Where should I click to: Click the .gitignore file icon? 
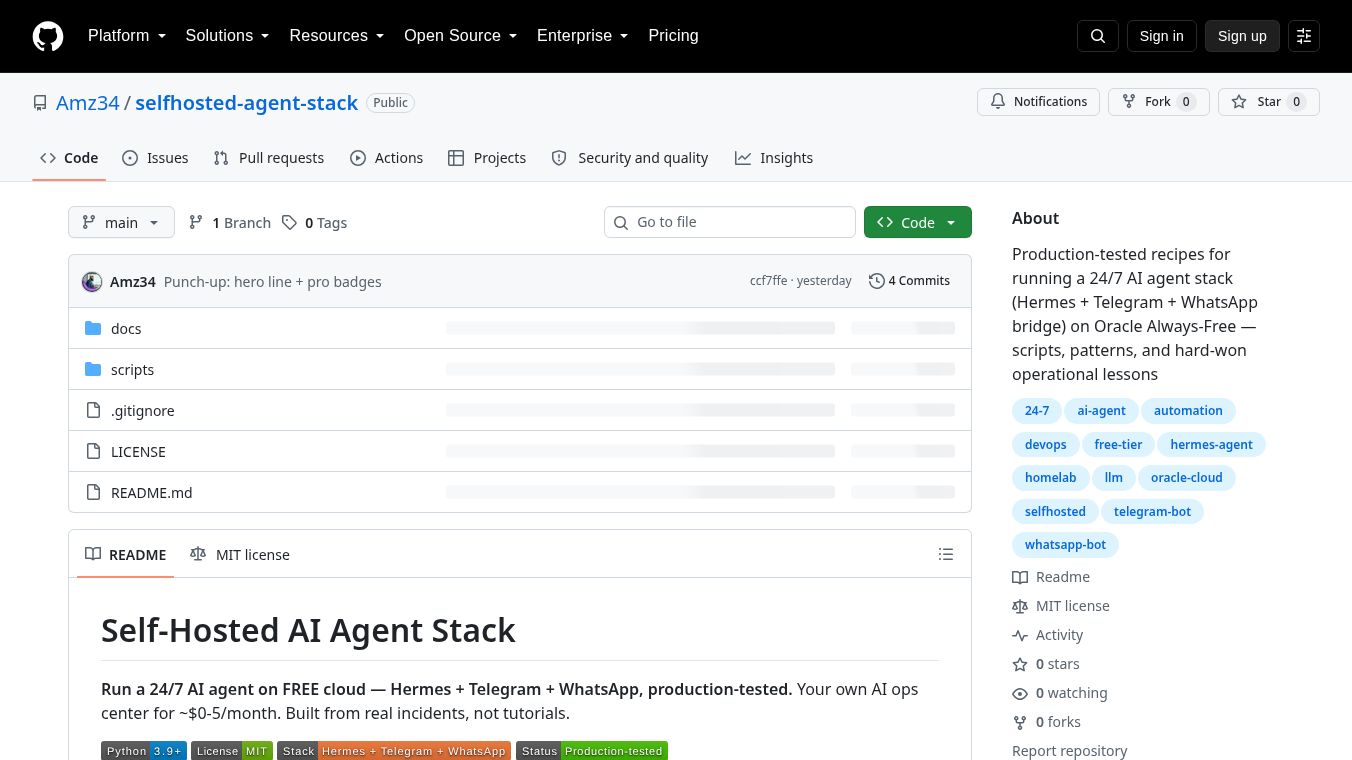click(x=93, y=410)
